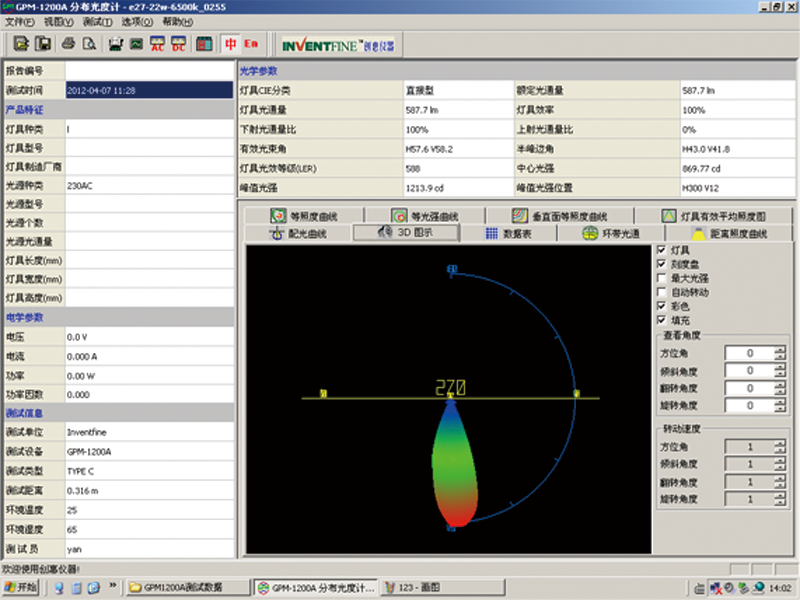The image size is (800, 600).
Task: Increase the 方位角 viewing angle stepper
Action: (780, 349)
